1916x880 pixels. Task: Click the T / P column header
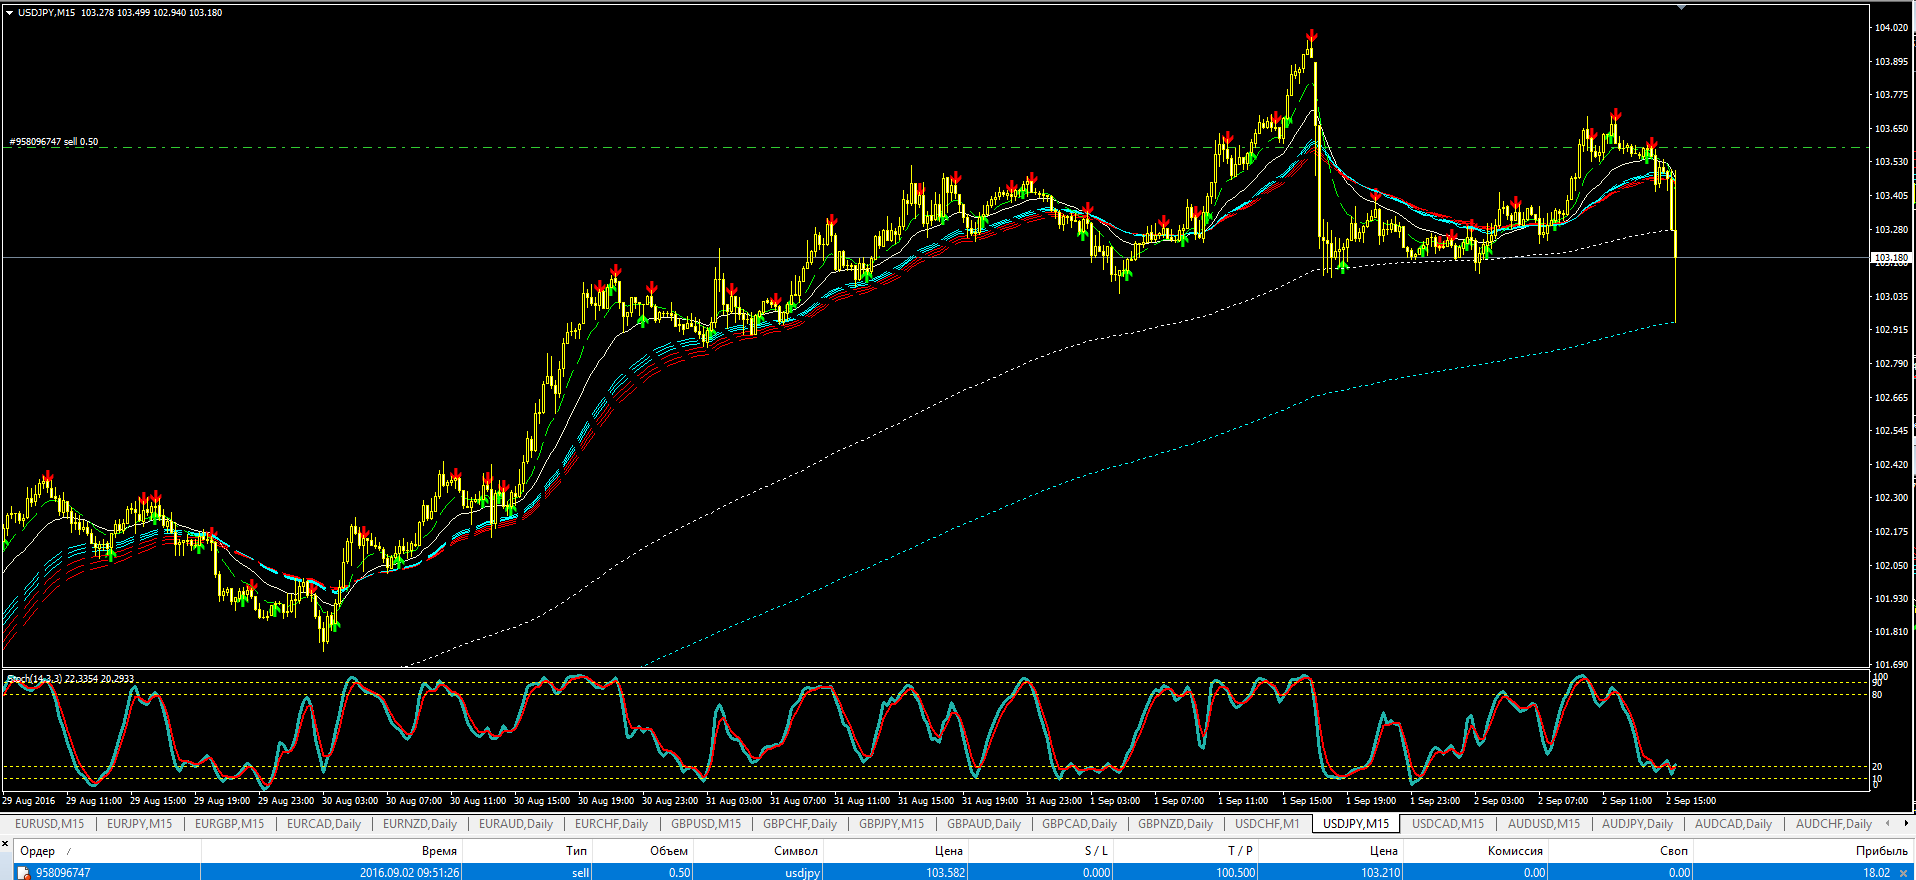pyautogui.click(x=1186, y=851)
